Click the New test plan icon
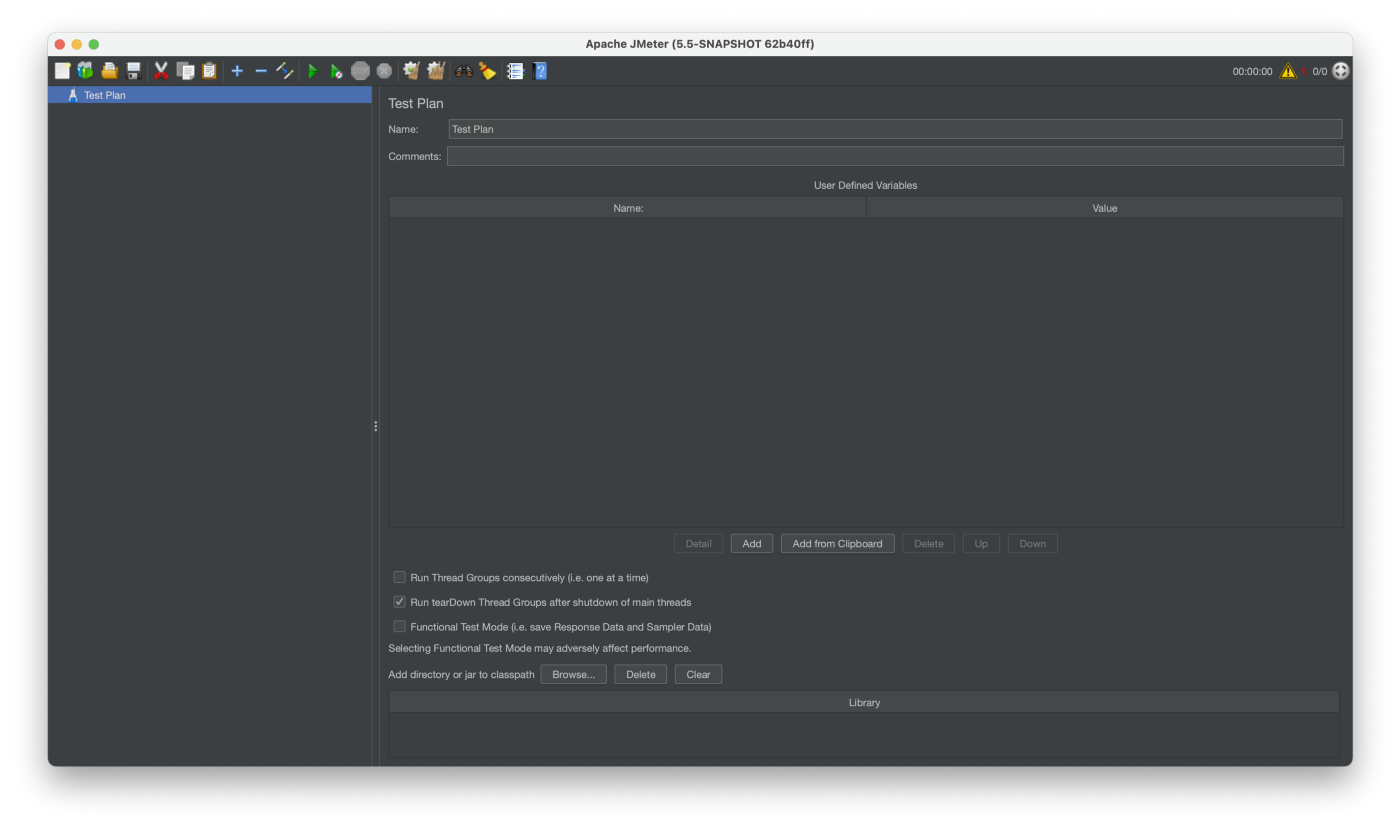This screenshot has height=829, width=1400. click(63, 71)
